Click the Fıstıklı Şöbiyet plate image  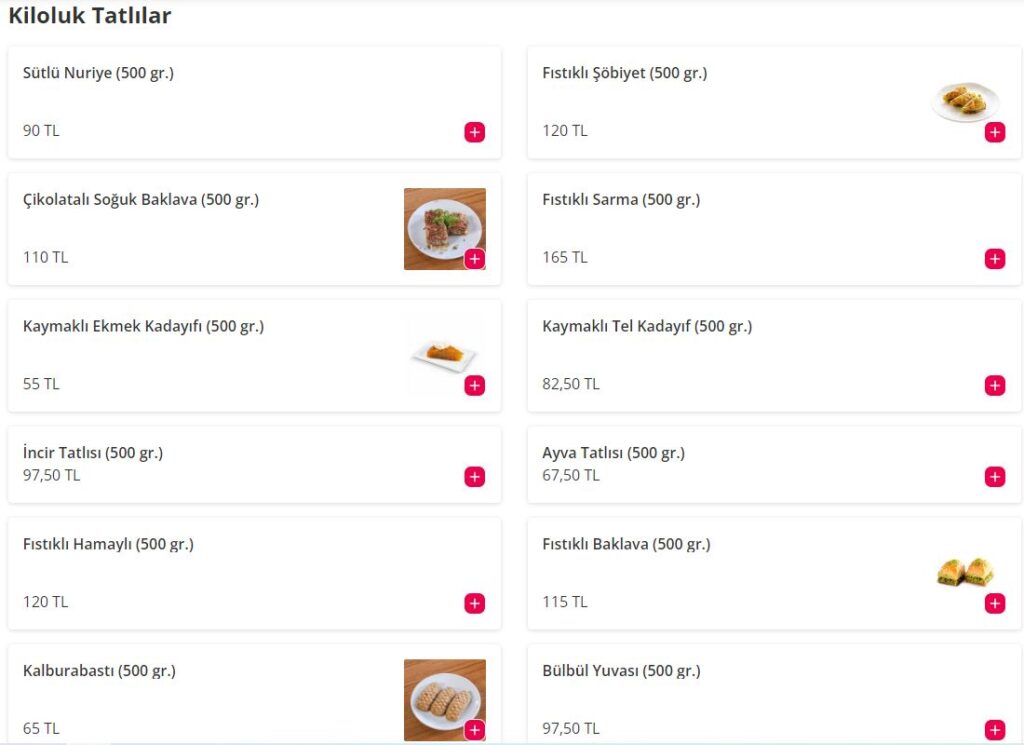(963, 101)
